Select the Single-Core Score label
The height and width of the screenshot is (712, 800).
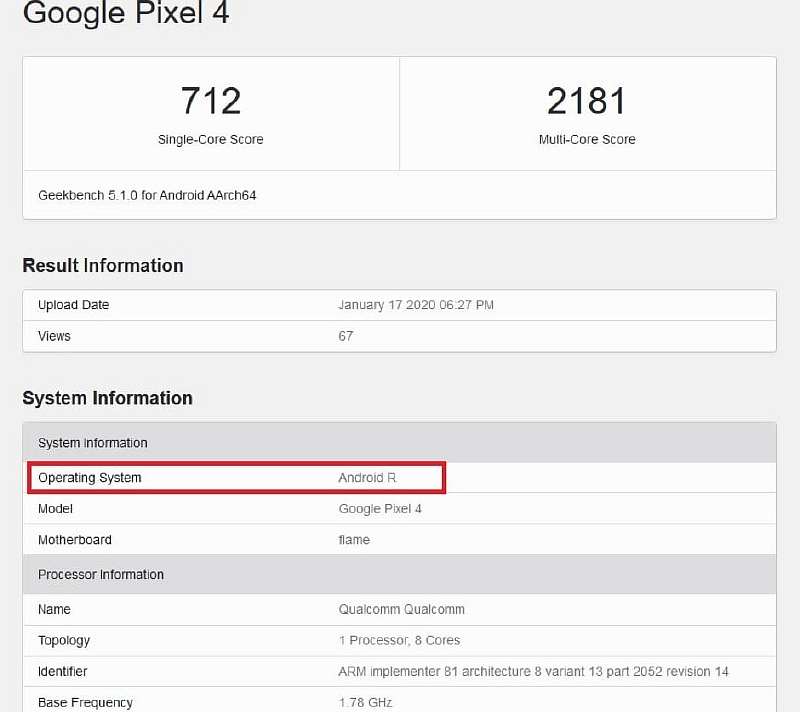tap(211, 140)
